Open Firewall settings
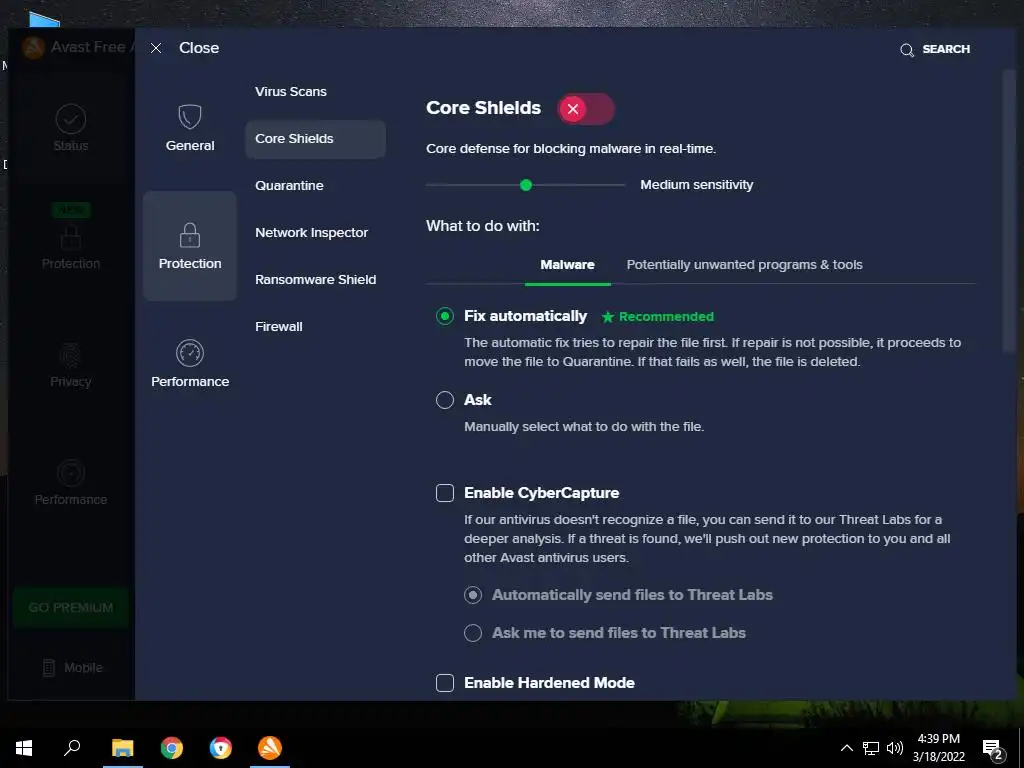The height and width of the screenshot is (768, 1024). [279, 327]
